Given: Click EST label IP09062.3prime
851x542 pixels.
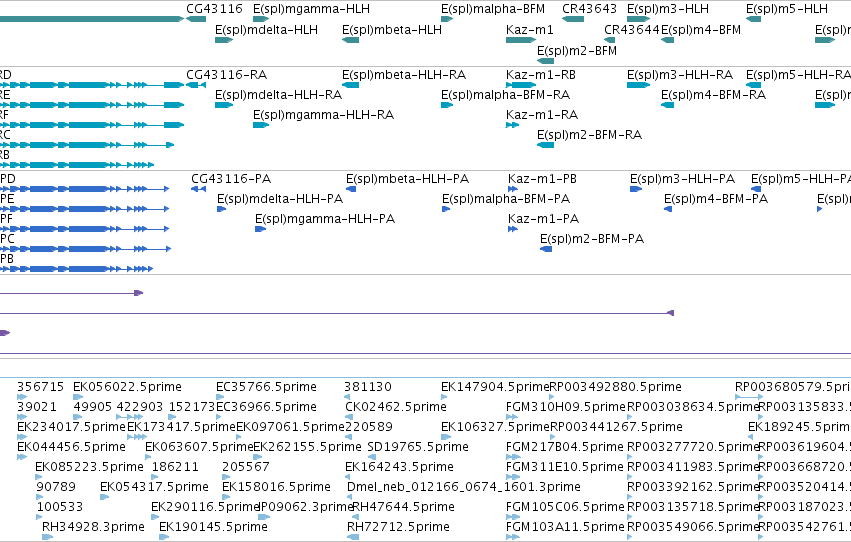Looking at the screenshot, I should [307, 507].
